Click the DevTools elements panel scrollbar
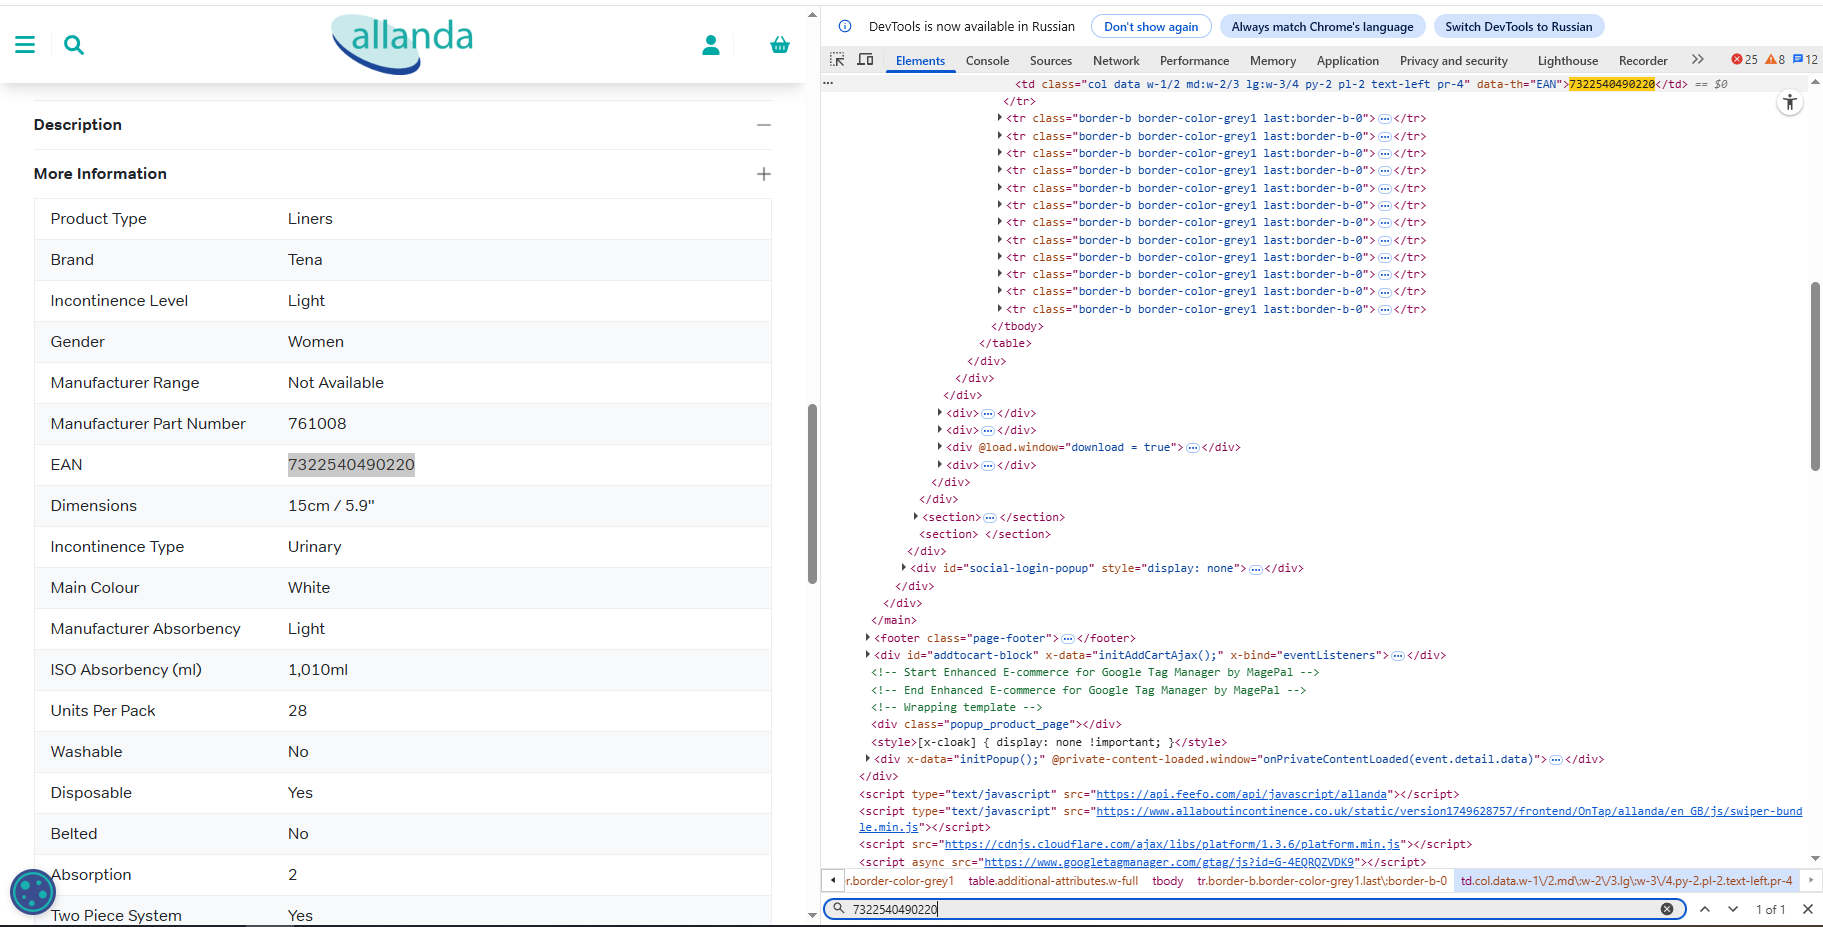The image size is (1823, 927). [1815, 376]
